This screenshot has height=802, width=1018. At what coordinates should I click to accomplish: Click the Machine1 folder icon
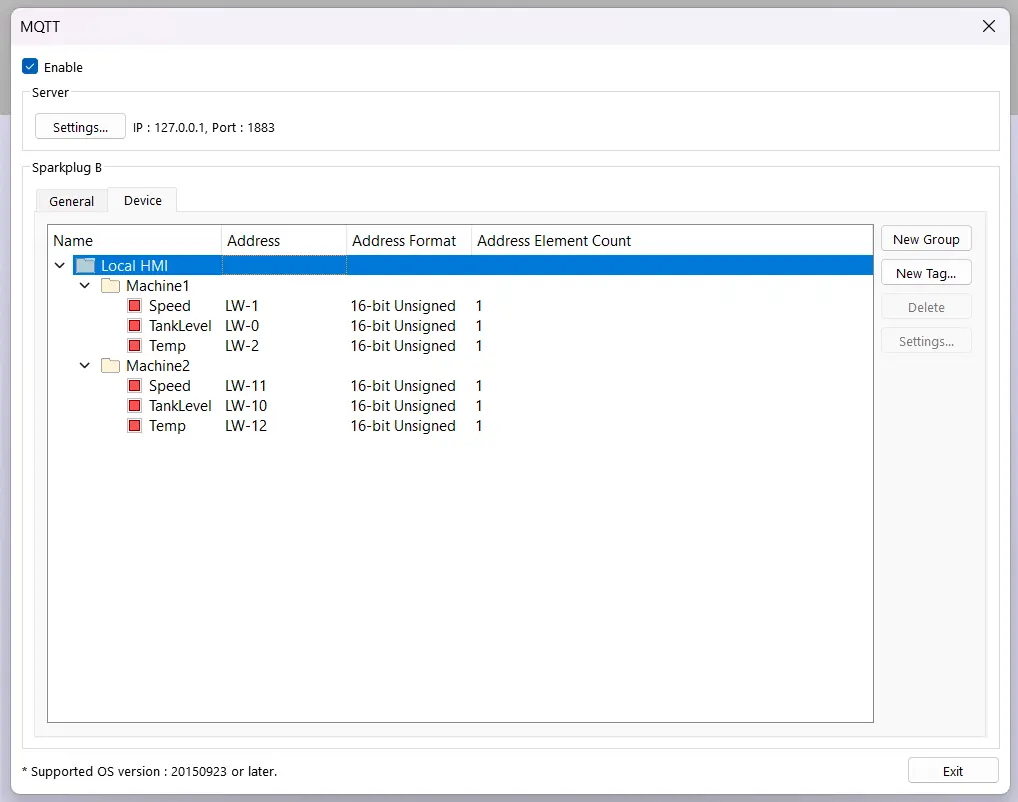tap(110, 285)
